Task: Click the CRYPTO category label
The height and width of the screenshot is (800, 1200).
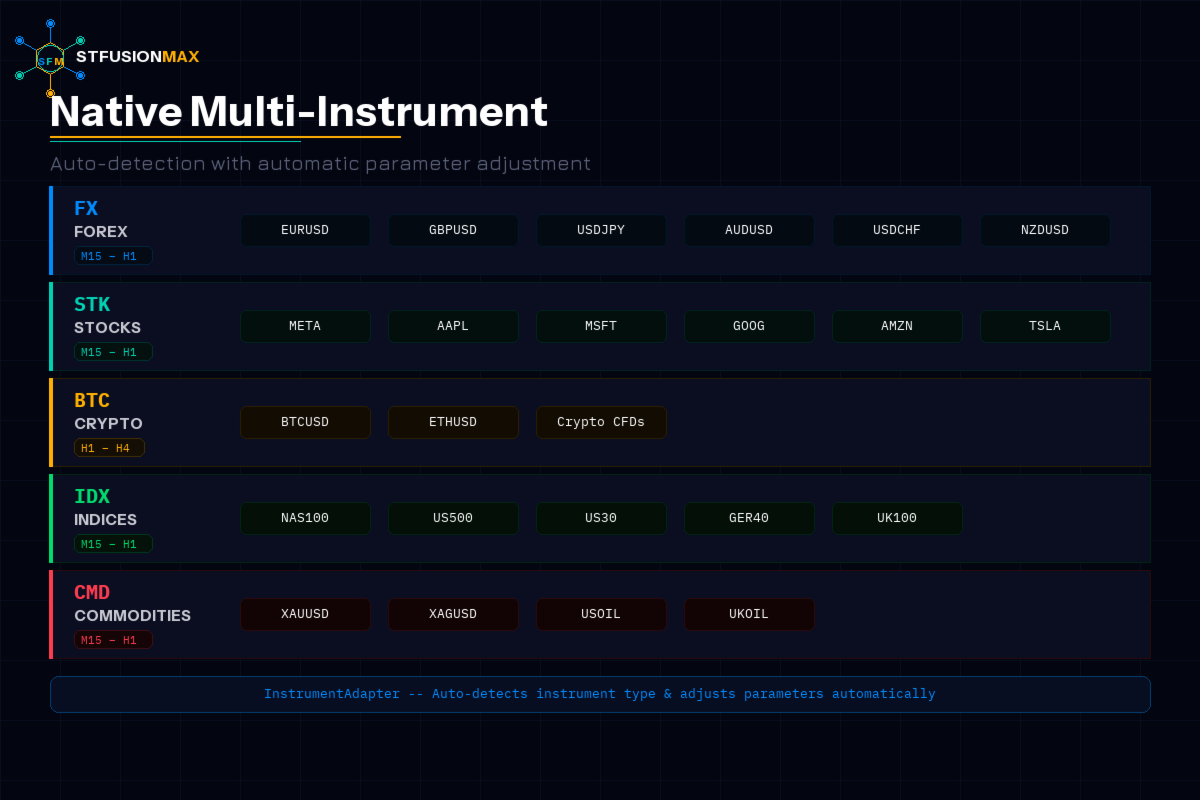Action: (x=108, y=424)
